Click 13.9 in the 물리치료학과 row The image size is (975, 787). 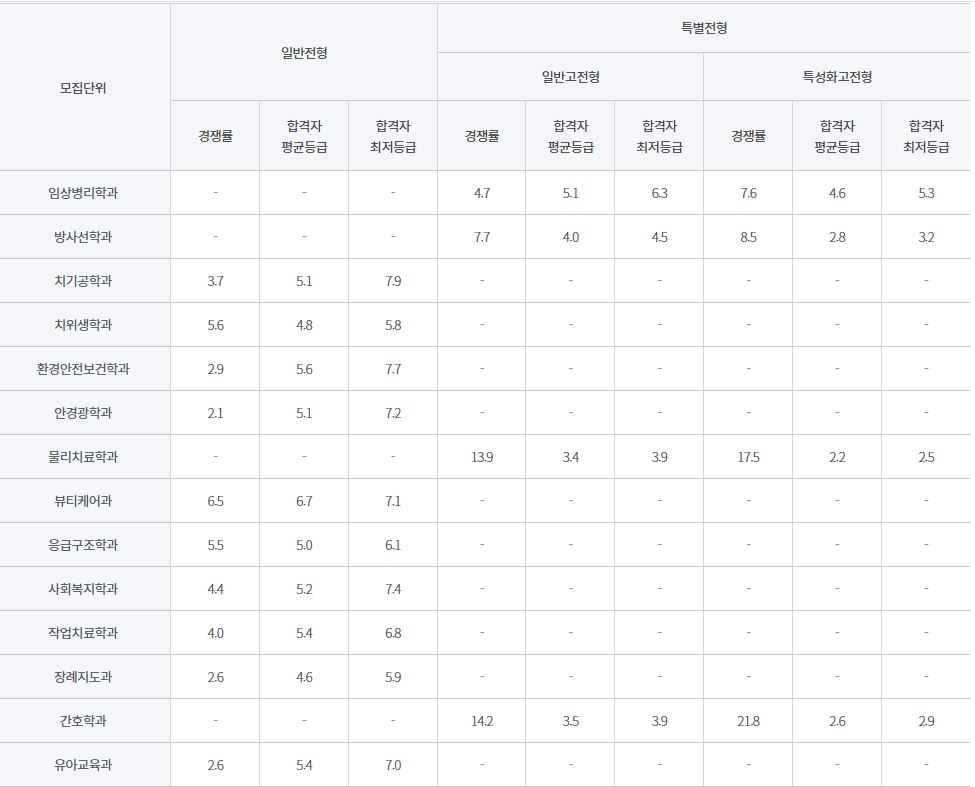tap(482, 457)
